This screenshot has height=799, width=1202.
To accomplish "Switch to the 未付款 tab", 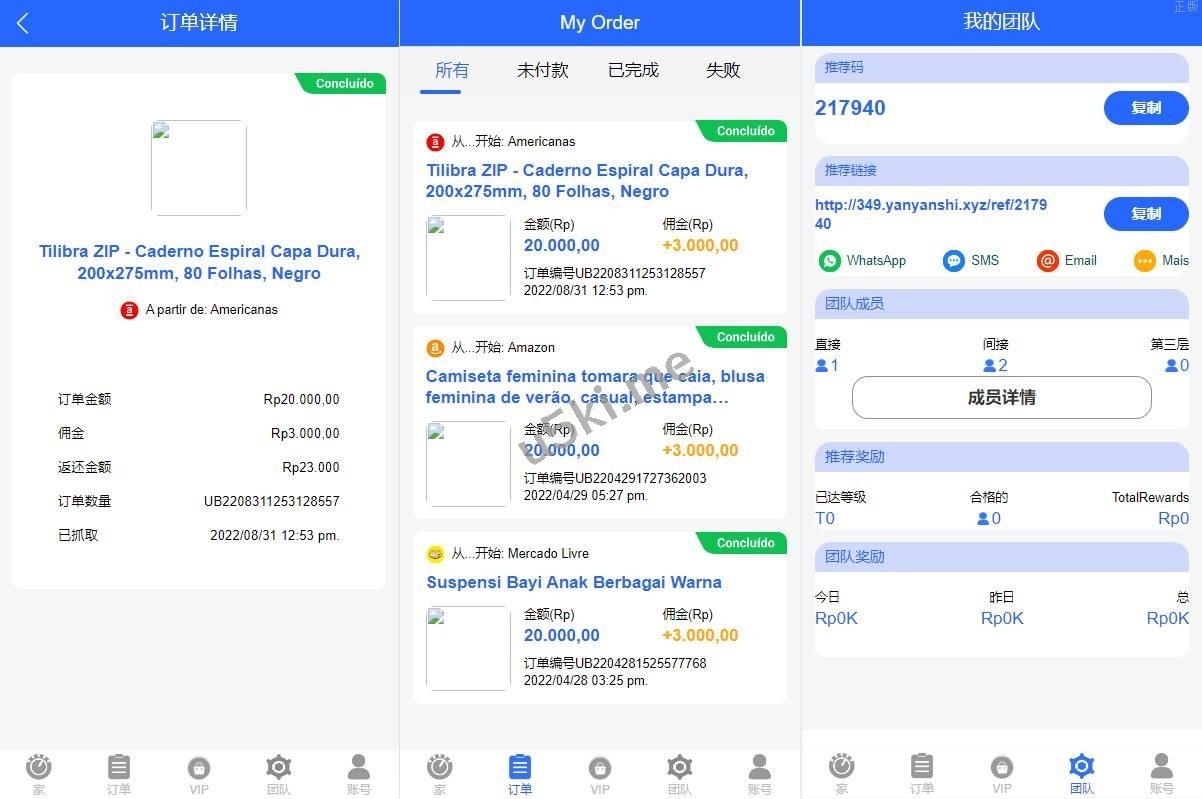I will pyautogui.click(x=542, y=70).
